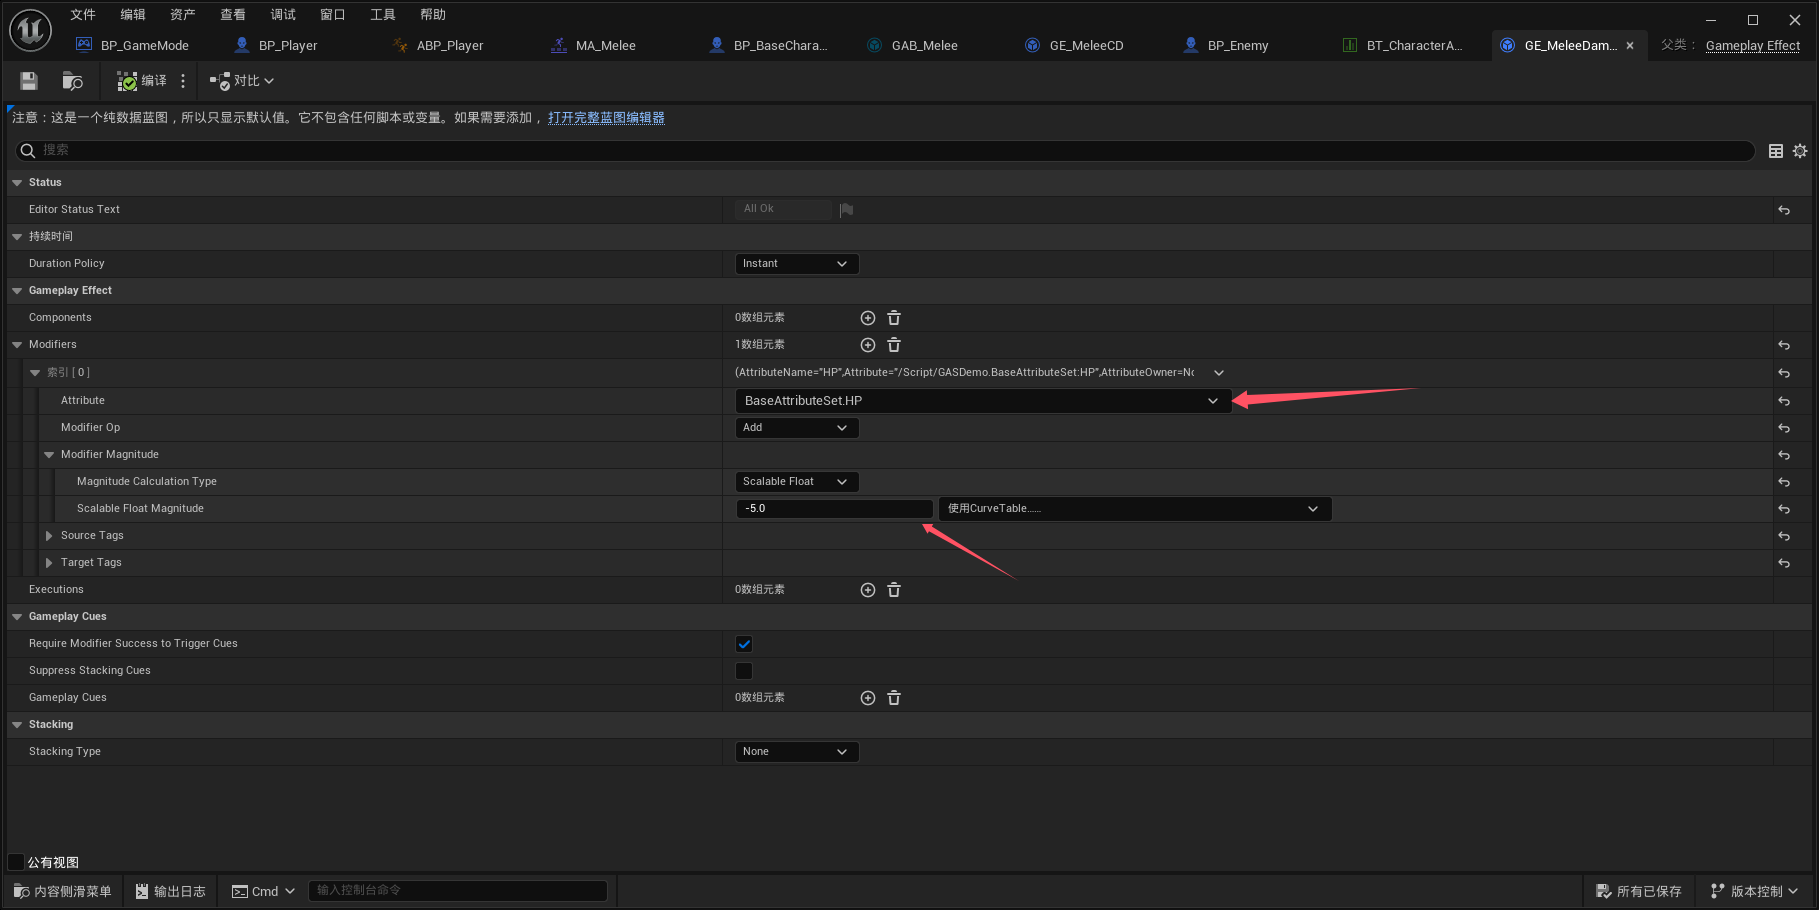Compile the blueprint
The image size is (1819, 910).
(x=142, y=81)
